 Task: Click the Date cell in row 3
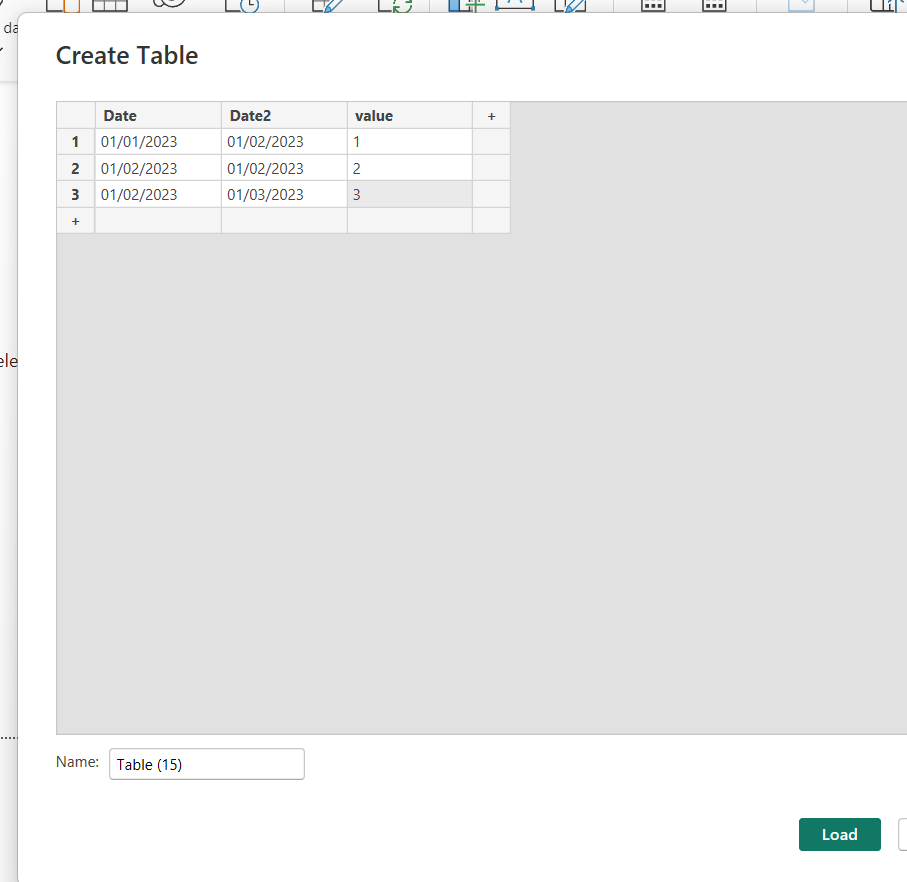click(158, 194)
